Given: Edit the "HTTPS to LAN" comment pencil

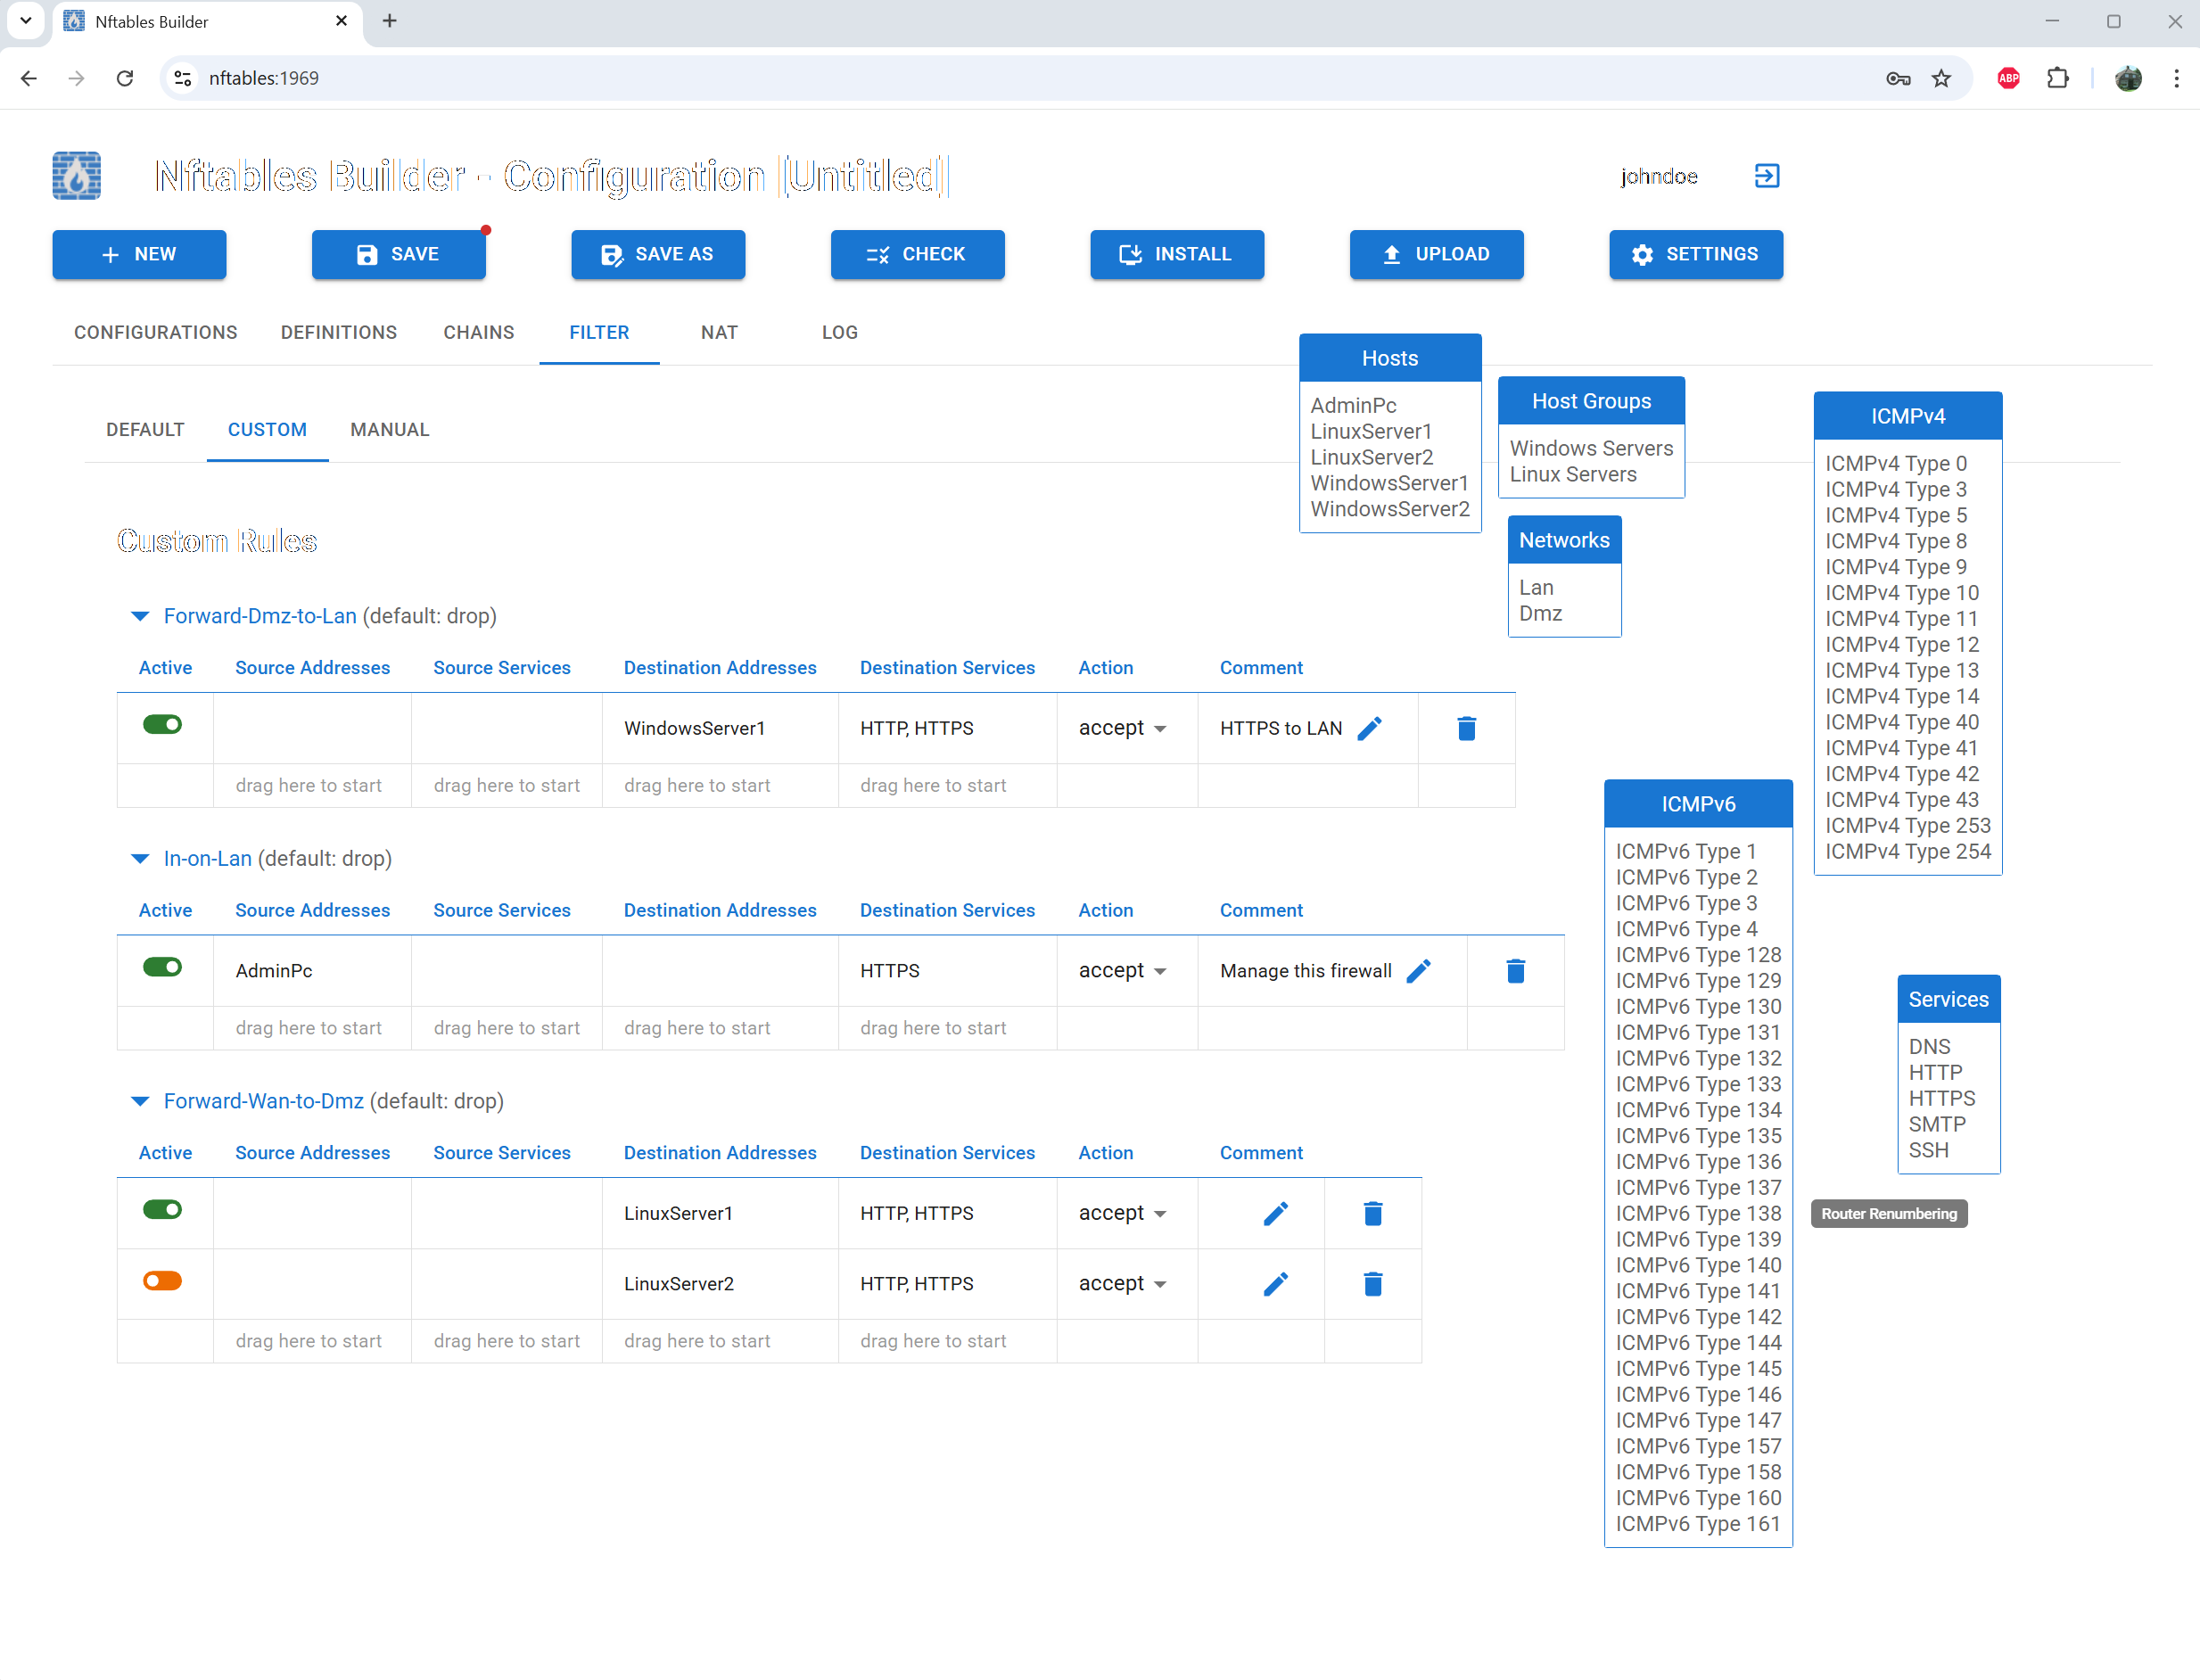Looking at the screenshot, I should (x=1370, y=728).
